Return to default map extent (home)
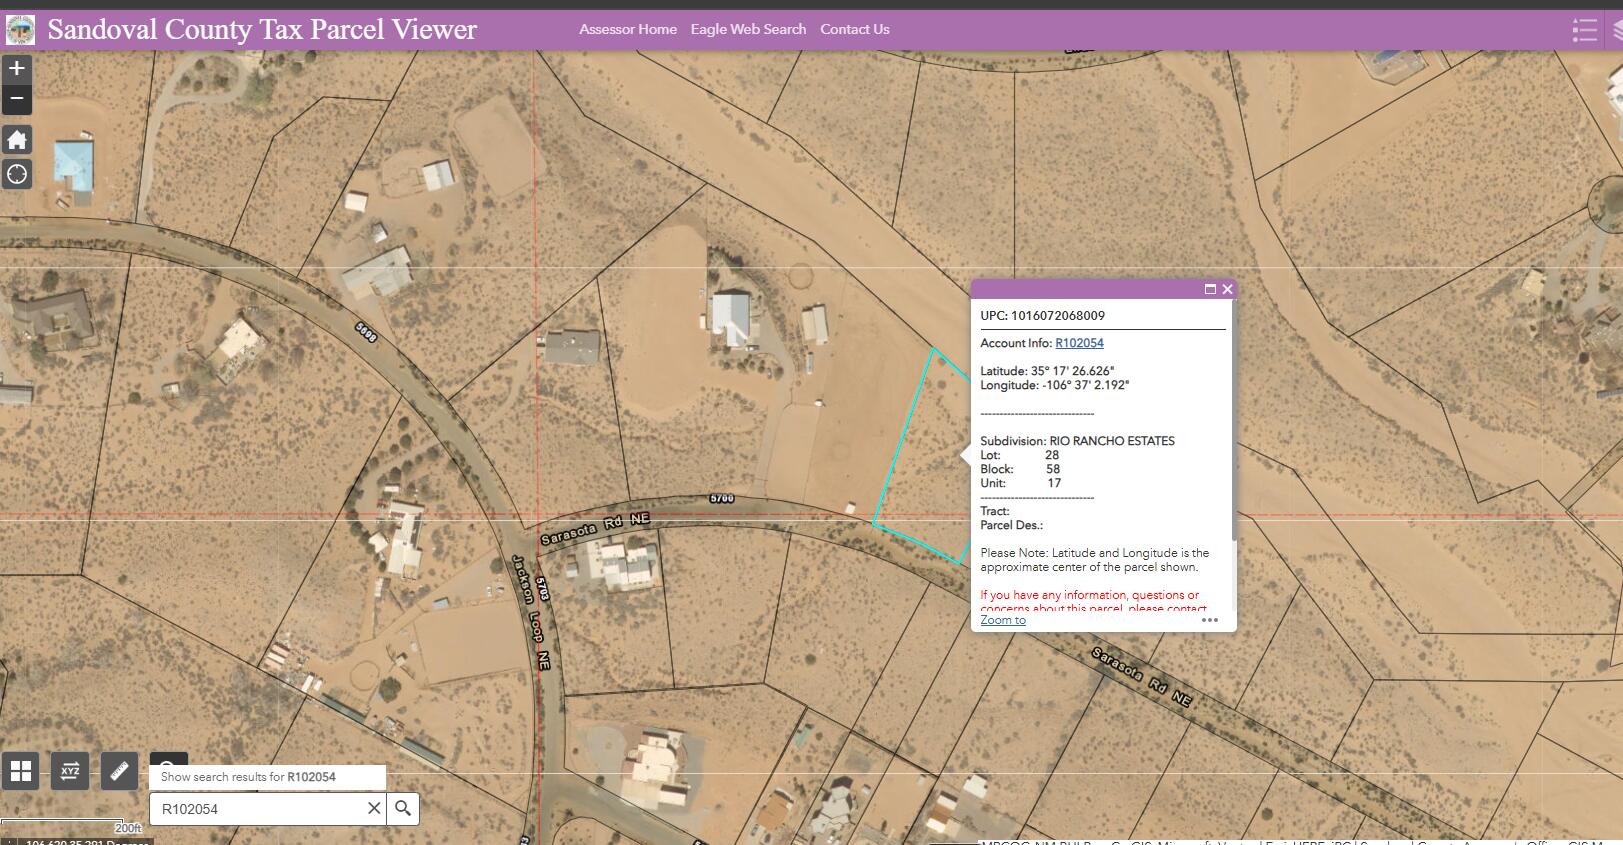The height and width of the screenshot is (845, 1623). tap(17, 140)
